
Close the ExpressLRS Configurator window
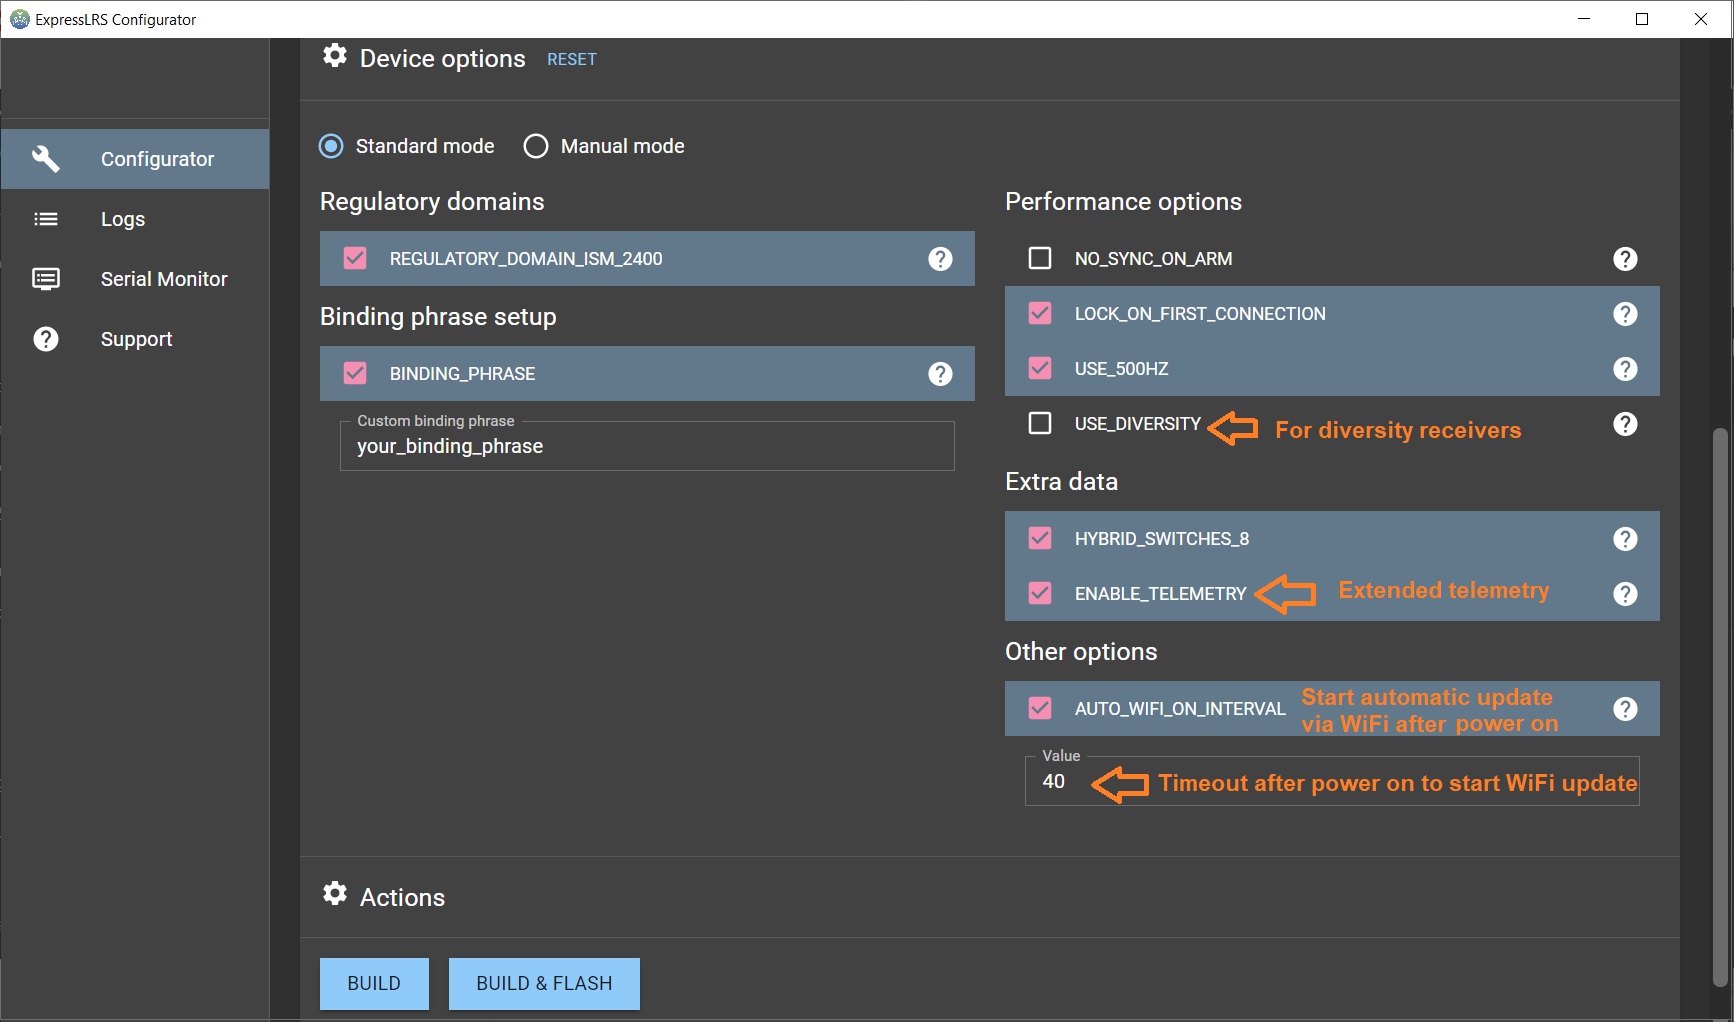[x=1701, y=19]
